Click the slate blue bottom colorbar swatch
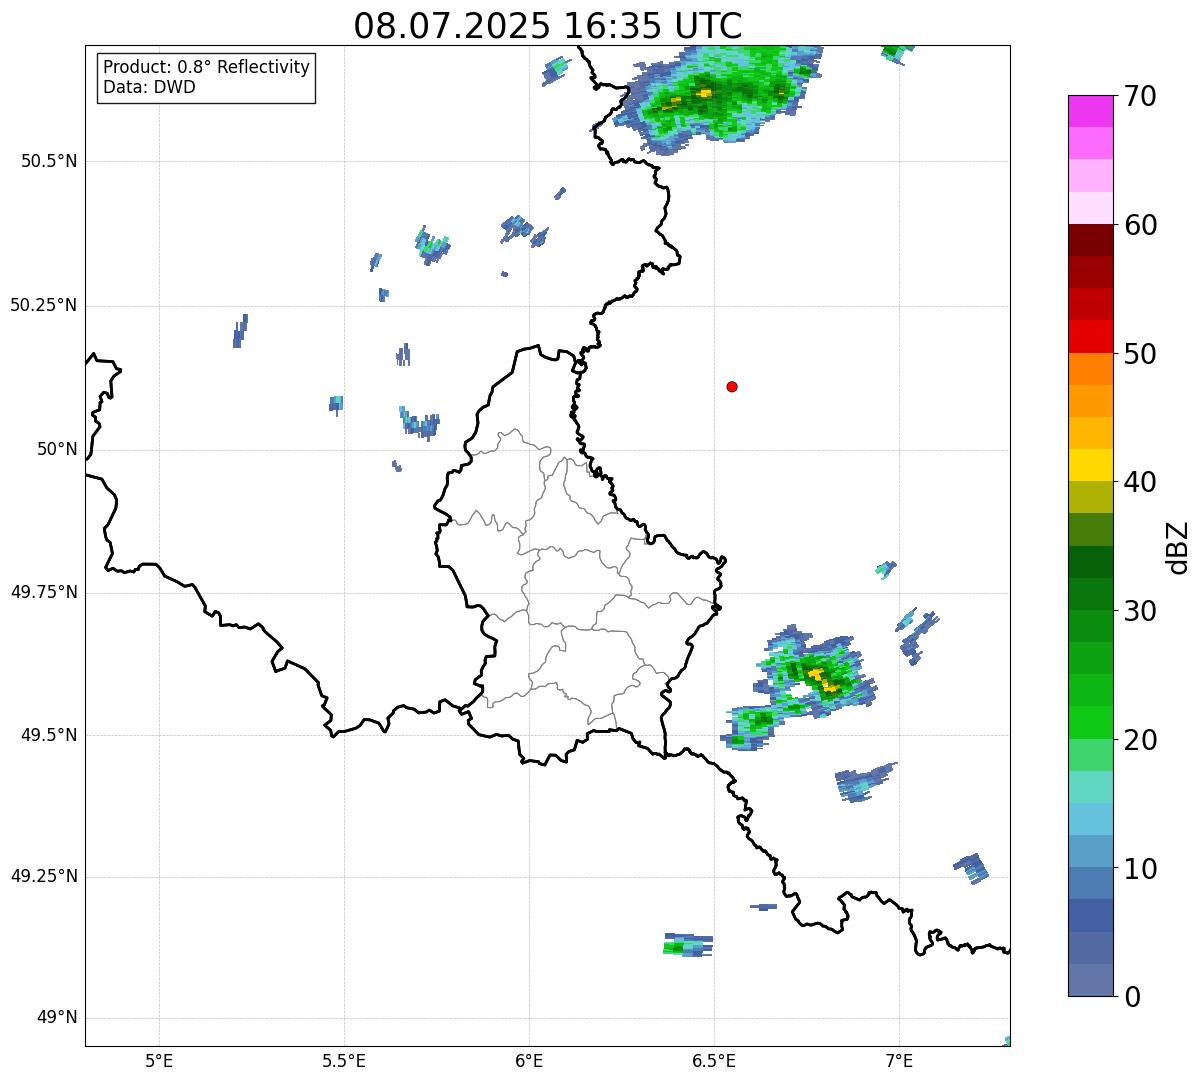The height and width of the screenshot is (1081, 1202). pyautogui.click(x=1091, y=980)
